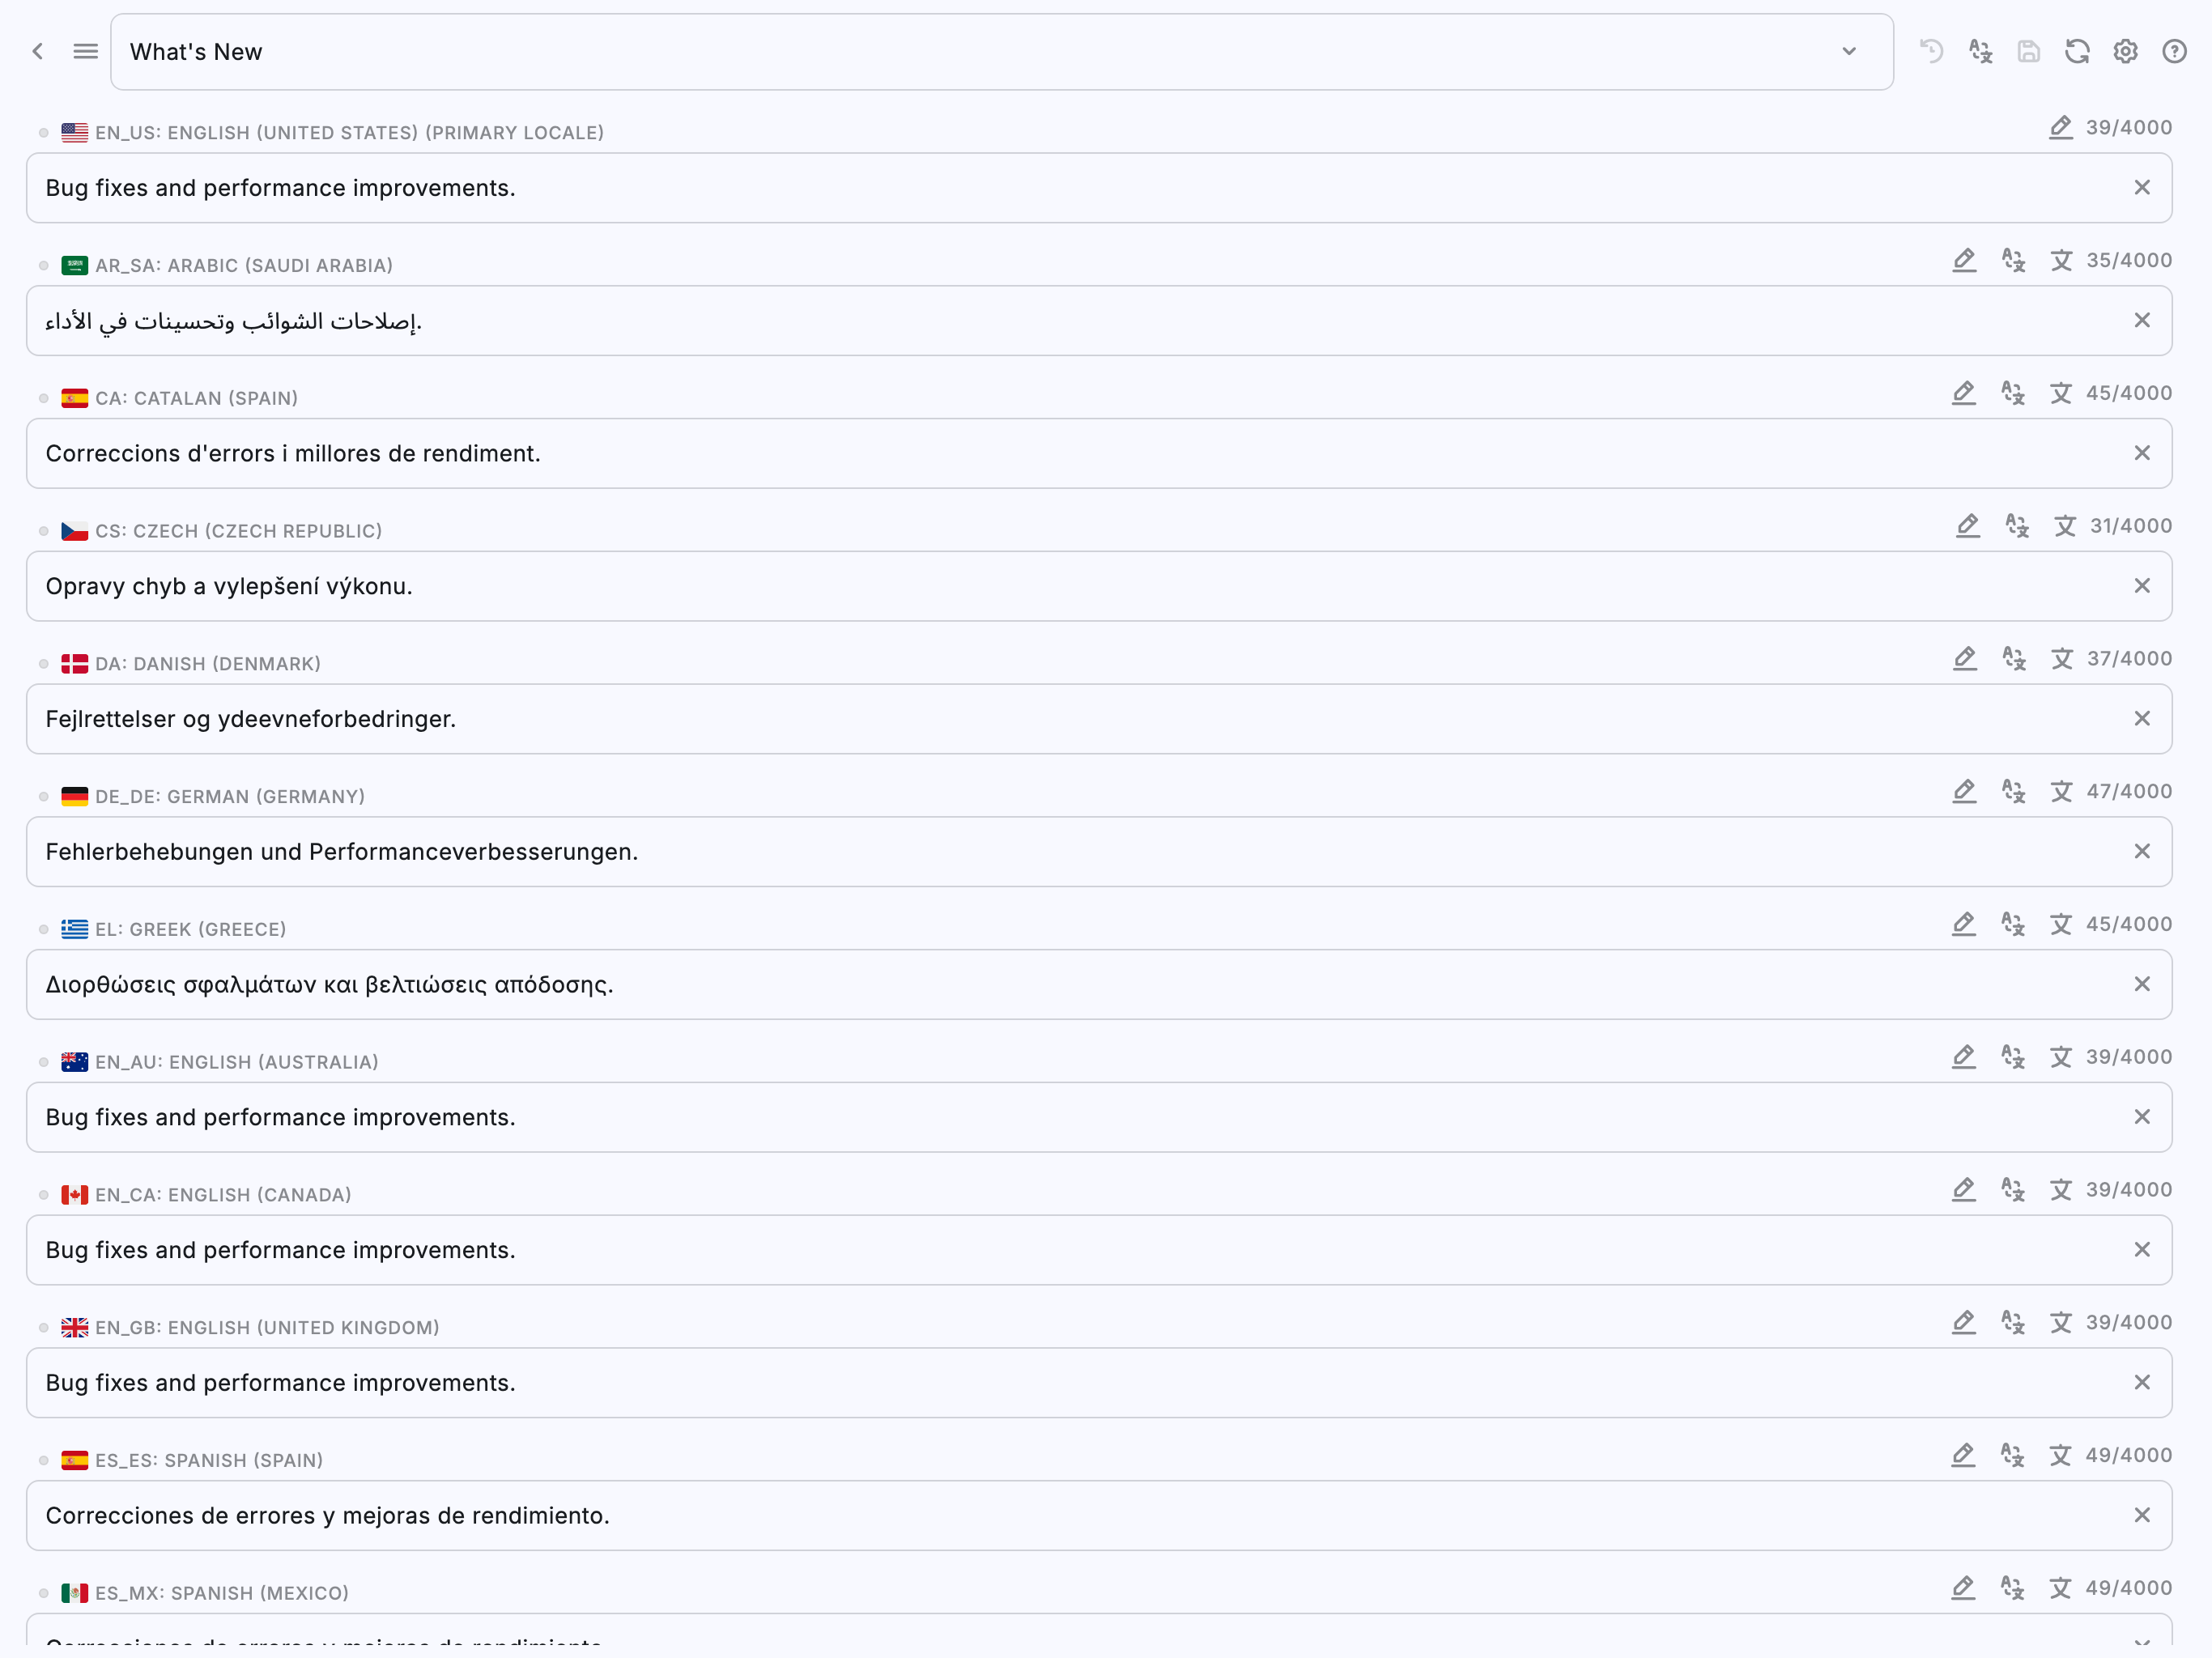Image resolution: width=2212 pixels, height=1658 pixels.
Task: Click the save disk icon in the top toolbar
Action: pos(2028,51)
